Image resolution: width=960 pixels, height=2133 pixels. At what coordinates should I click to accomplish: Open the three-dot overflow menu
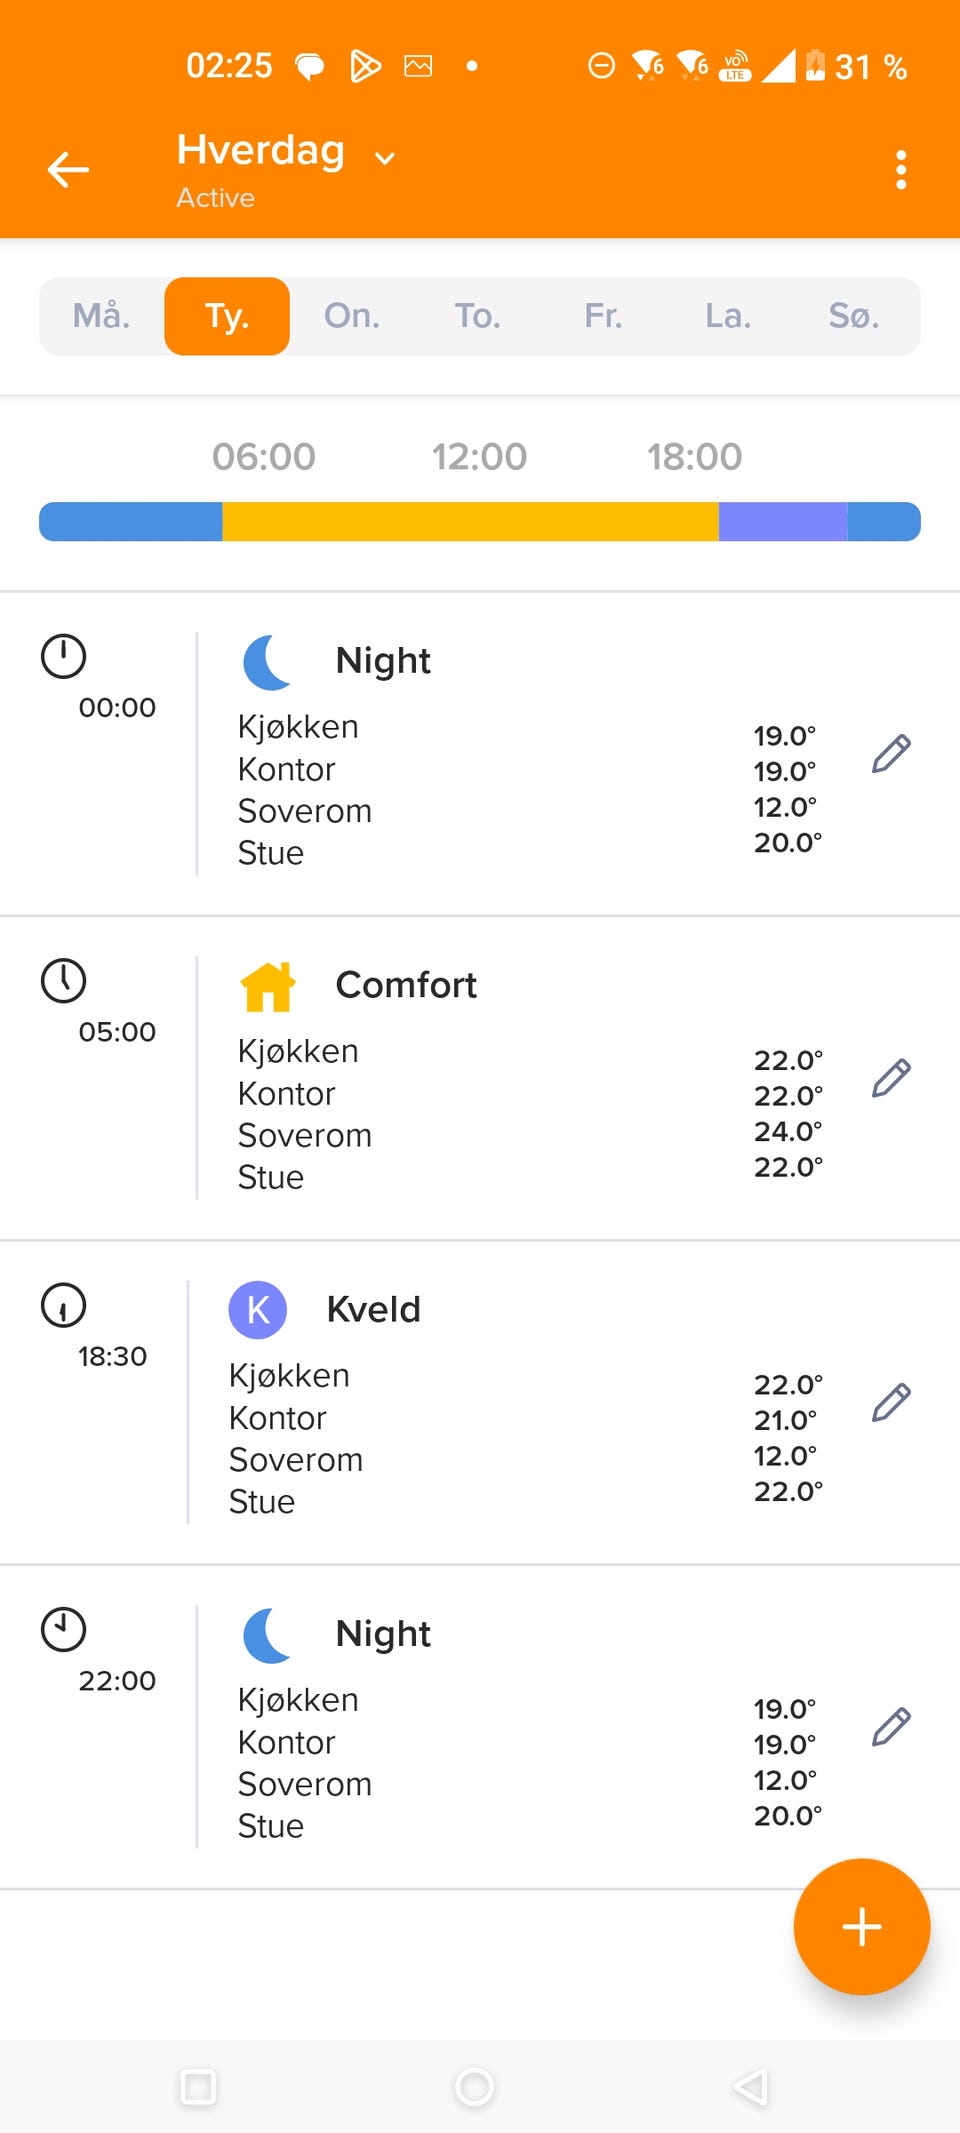[901, 170]
